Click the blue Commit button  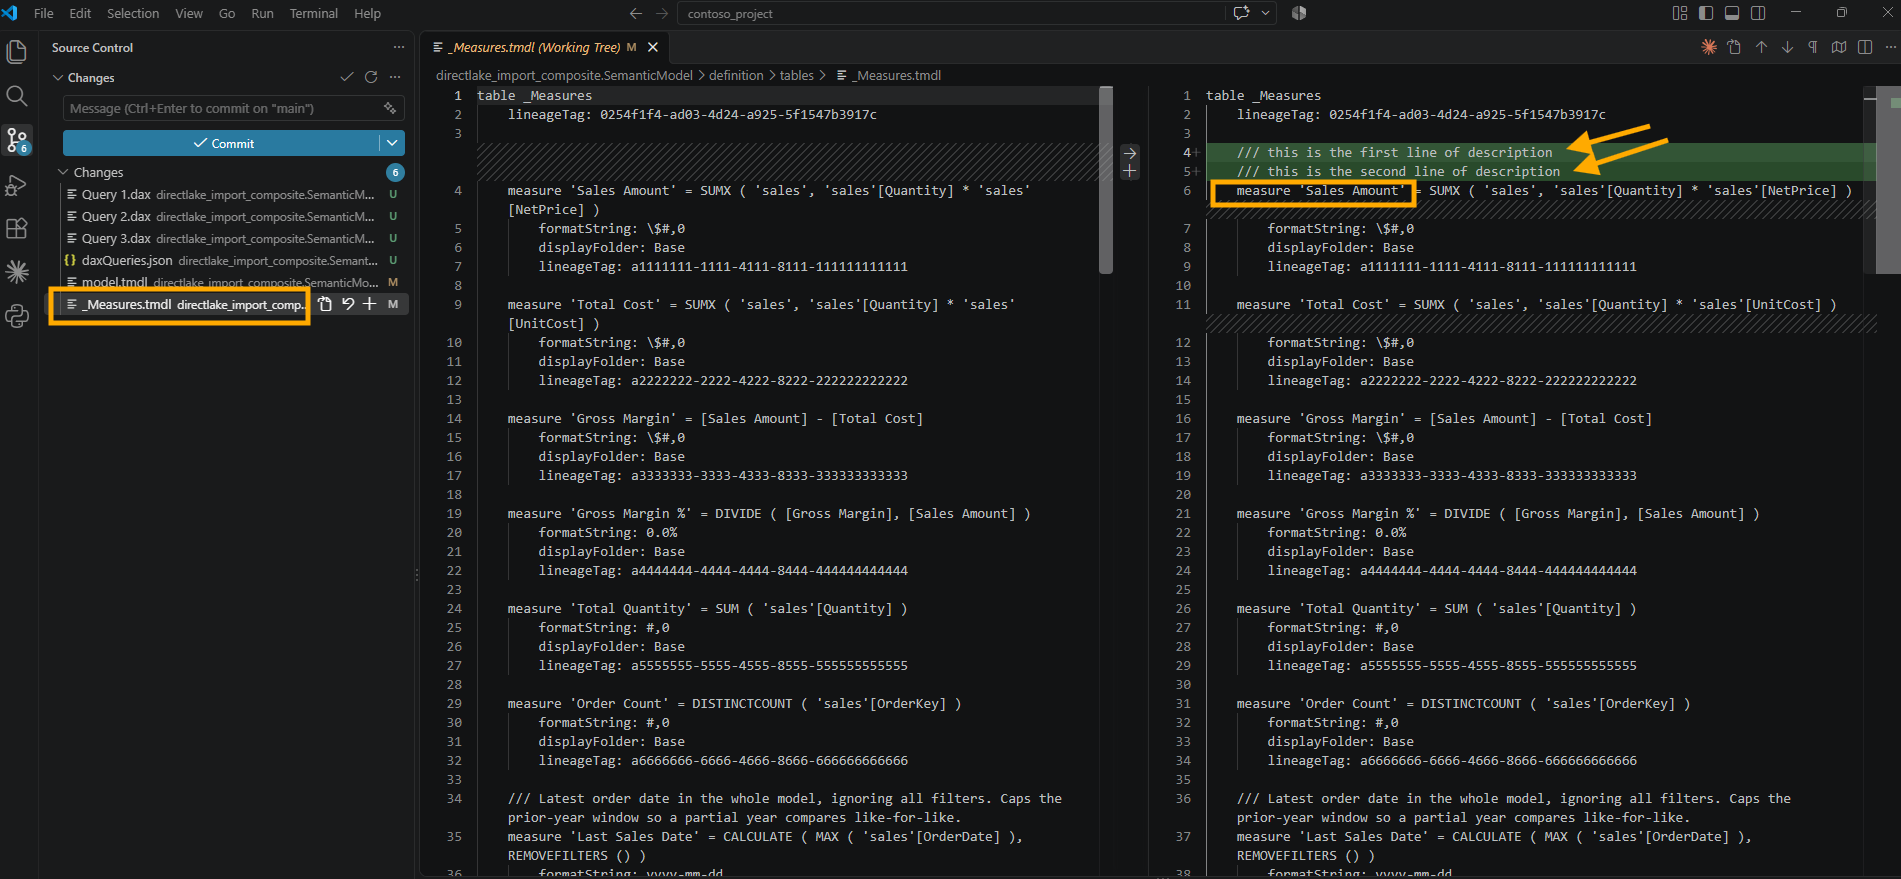click(x=222, y=143)
